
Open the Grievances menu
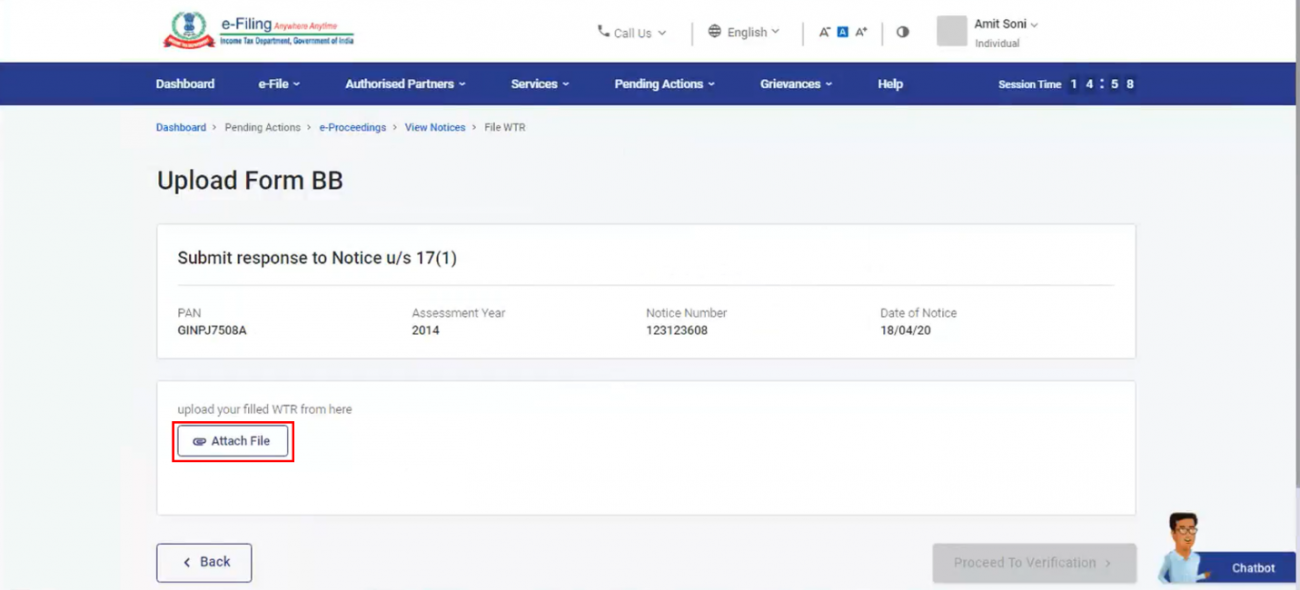pos(794,84)
